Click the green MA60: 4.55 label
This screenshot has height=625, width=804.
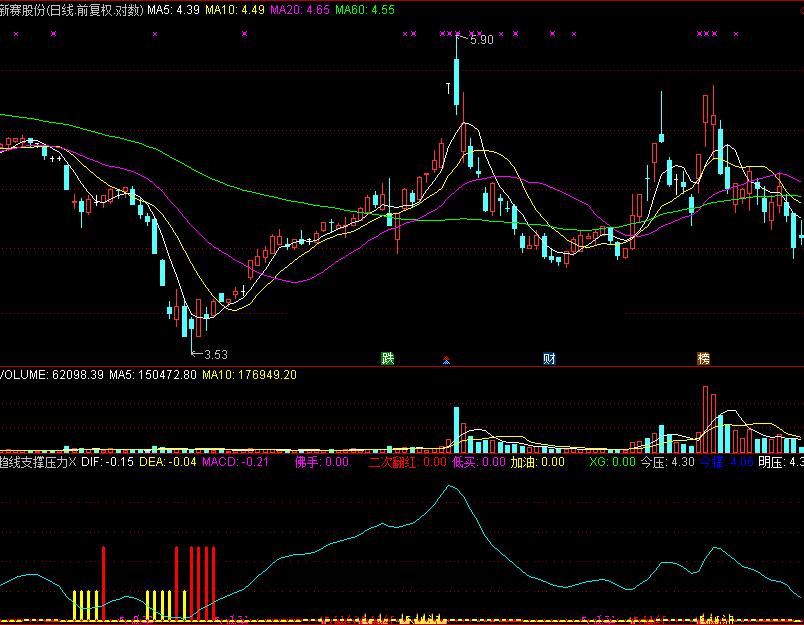[365, 10]
